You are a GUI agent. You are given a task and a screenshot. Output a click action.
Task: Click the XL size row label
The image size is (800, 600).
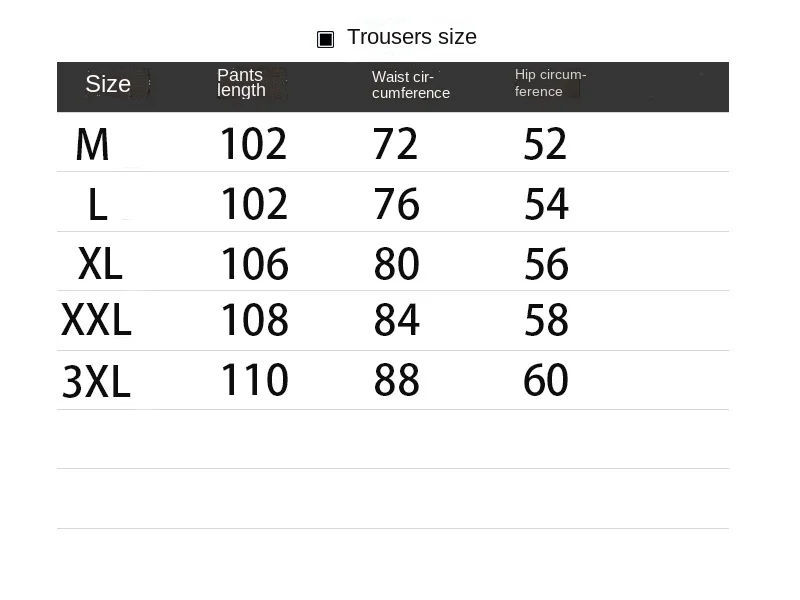[100, 264]
